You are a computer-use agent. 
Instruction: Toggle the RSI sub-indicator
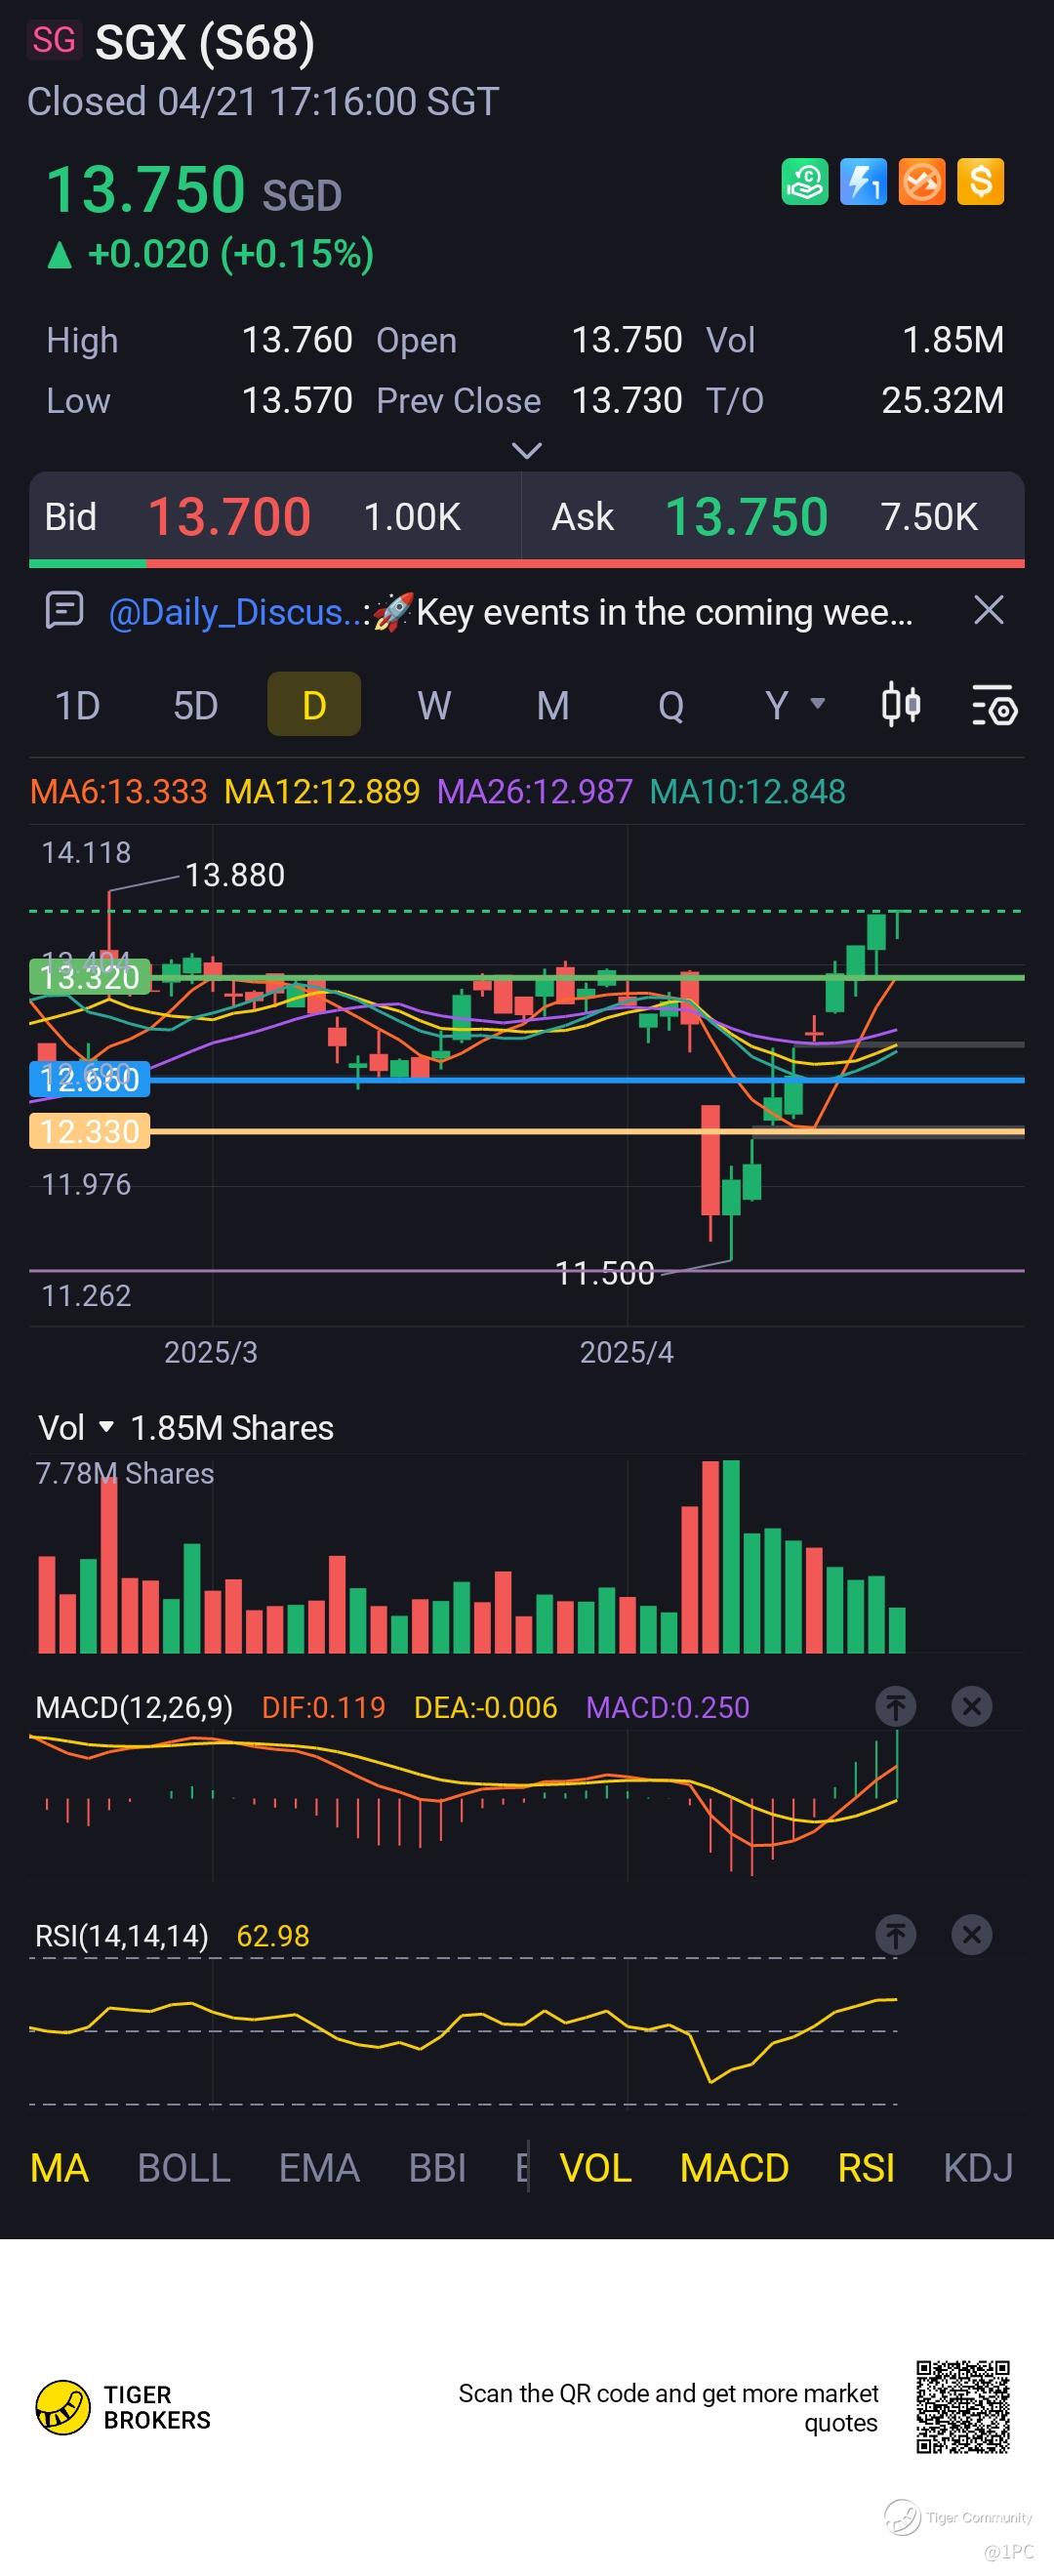tap(866, 2168)
